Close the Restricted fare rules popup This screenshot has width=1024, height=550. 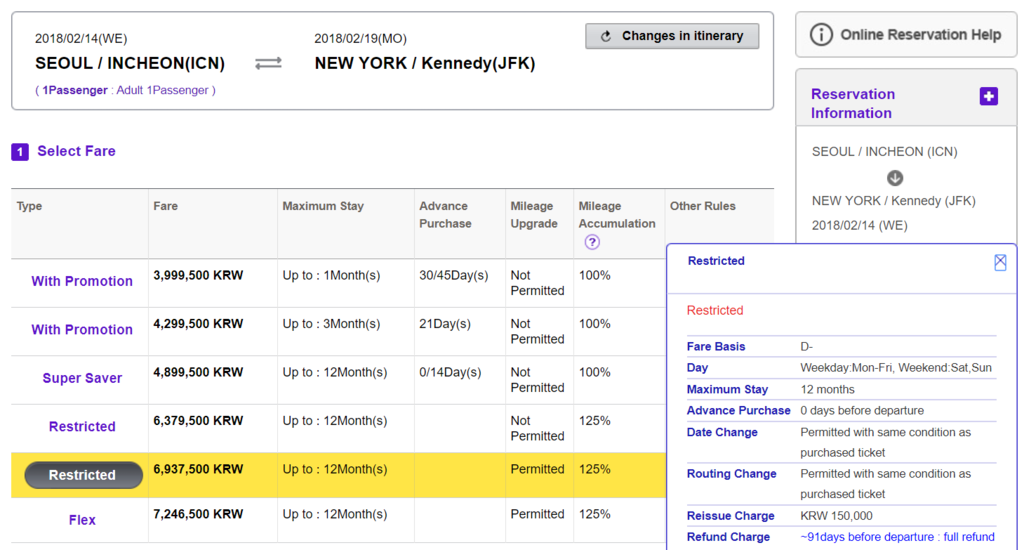pyautogui.click(x=1000, y=263)
